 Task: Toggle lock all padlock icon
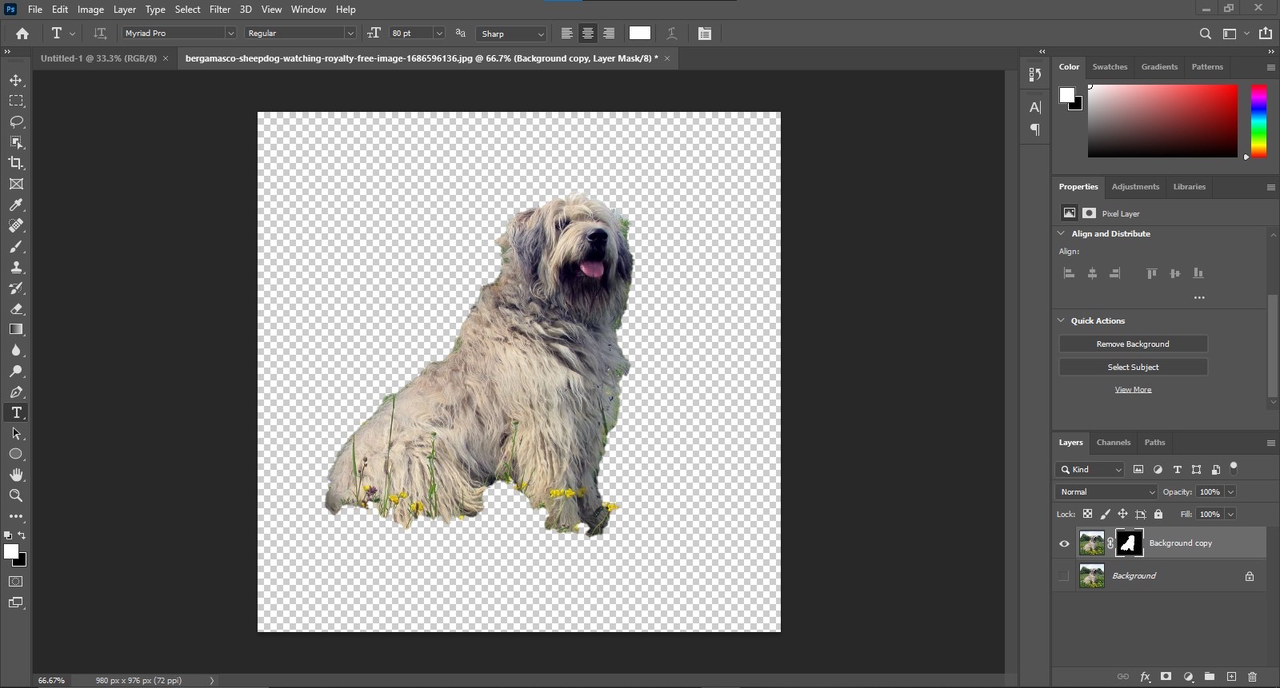[x=1158, y=514]
